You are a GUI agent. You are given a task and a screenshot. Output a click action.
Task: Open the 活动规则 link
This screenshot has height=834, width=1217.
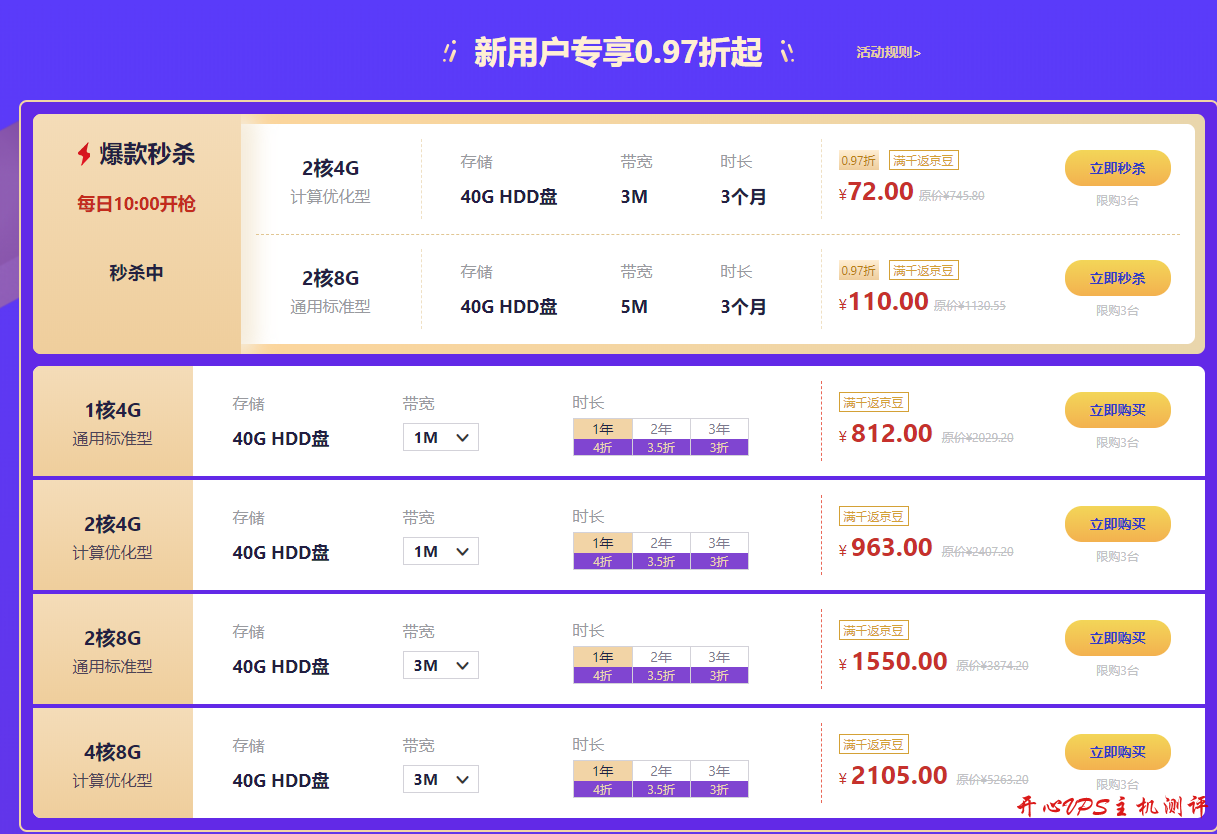coord(888,53)
